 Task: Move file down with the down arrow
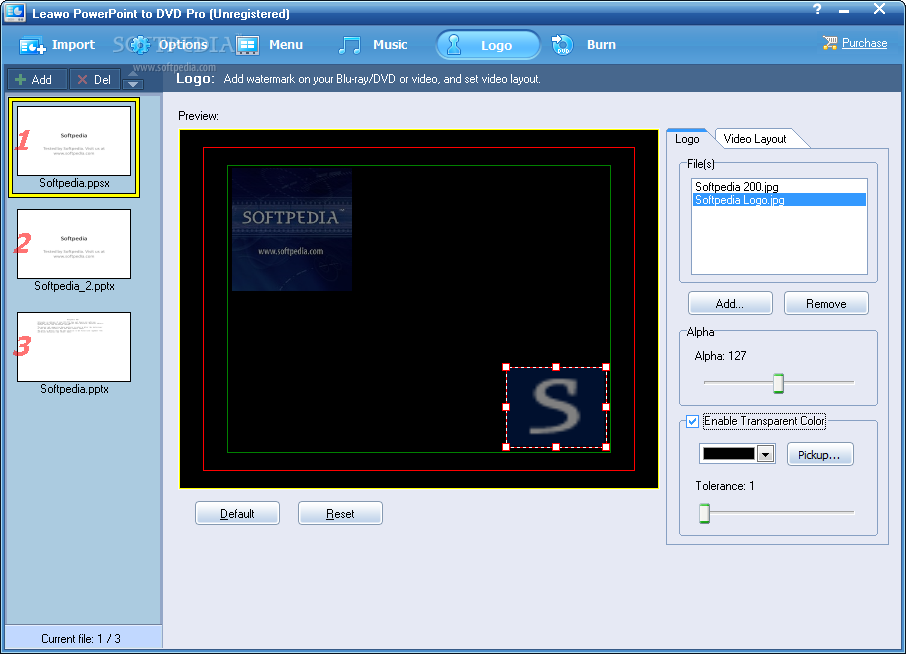[x=133, y=84]
